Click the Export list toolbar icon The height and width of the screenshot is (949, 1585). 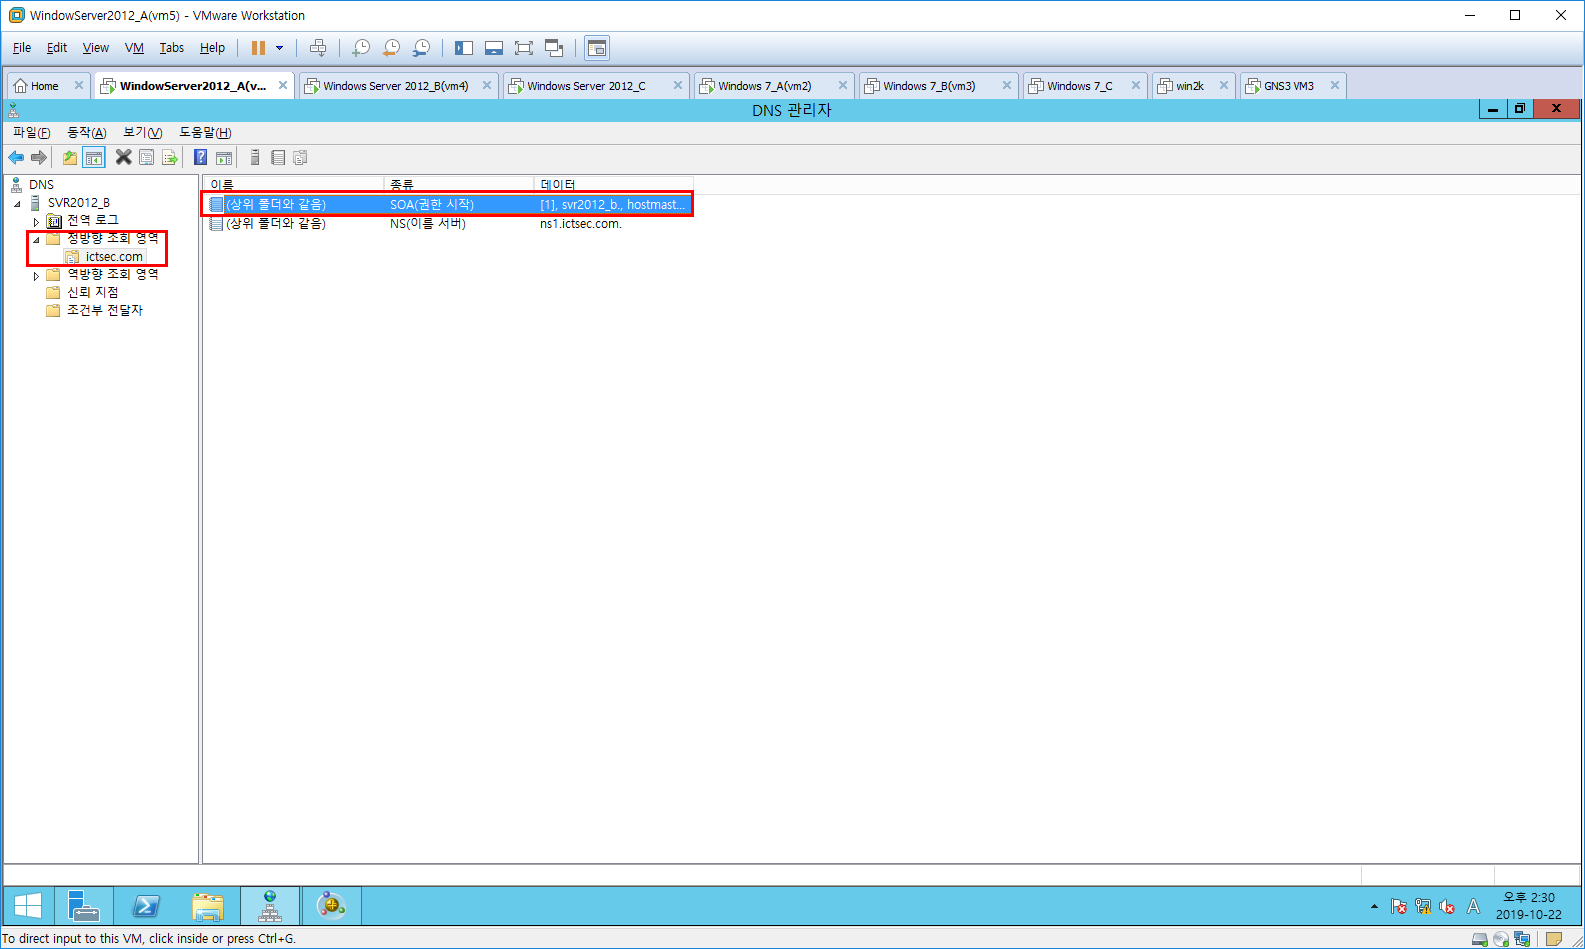pos(170,157)
